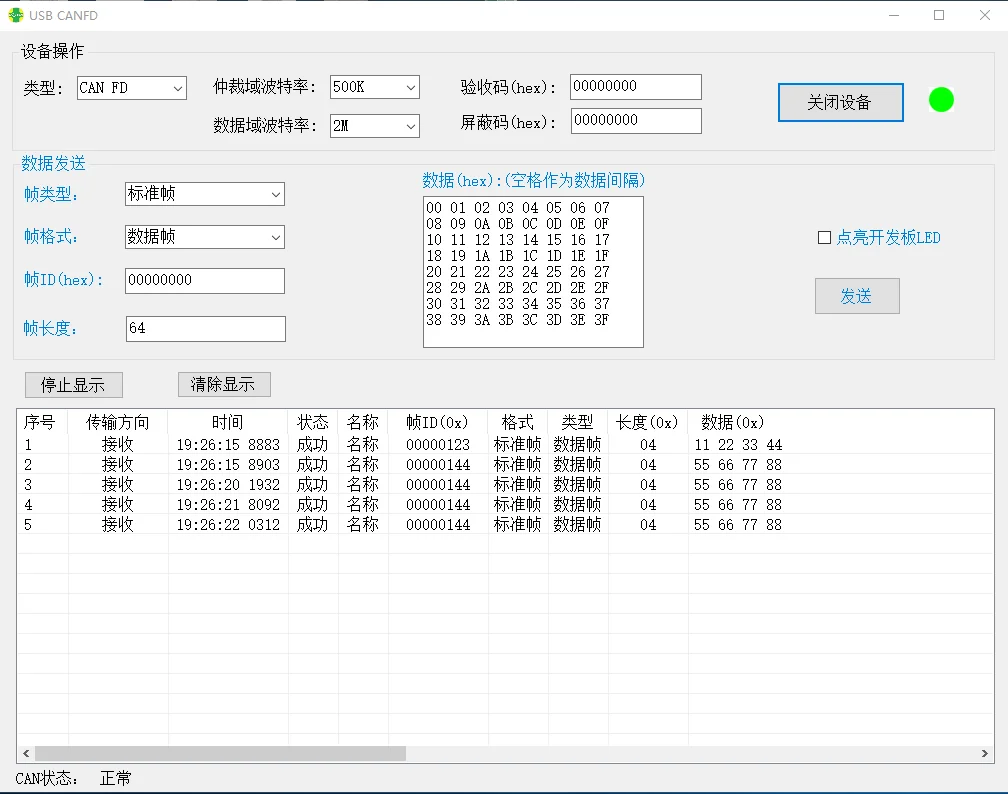Open the 数据域波特率 2M dropdown
The image size is (1008, 794).
coord(374,126)
